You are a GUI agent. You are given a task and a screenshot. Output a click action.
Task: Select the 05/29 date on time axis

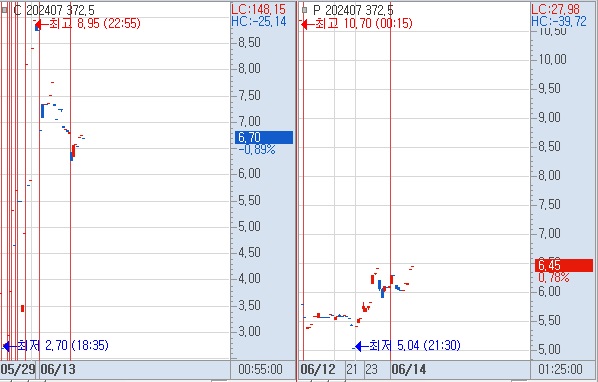(x=18, y=369)
